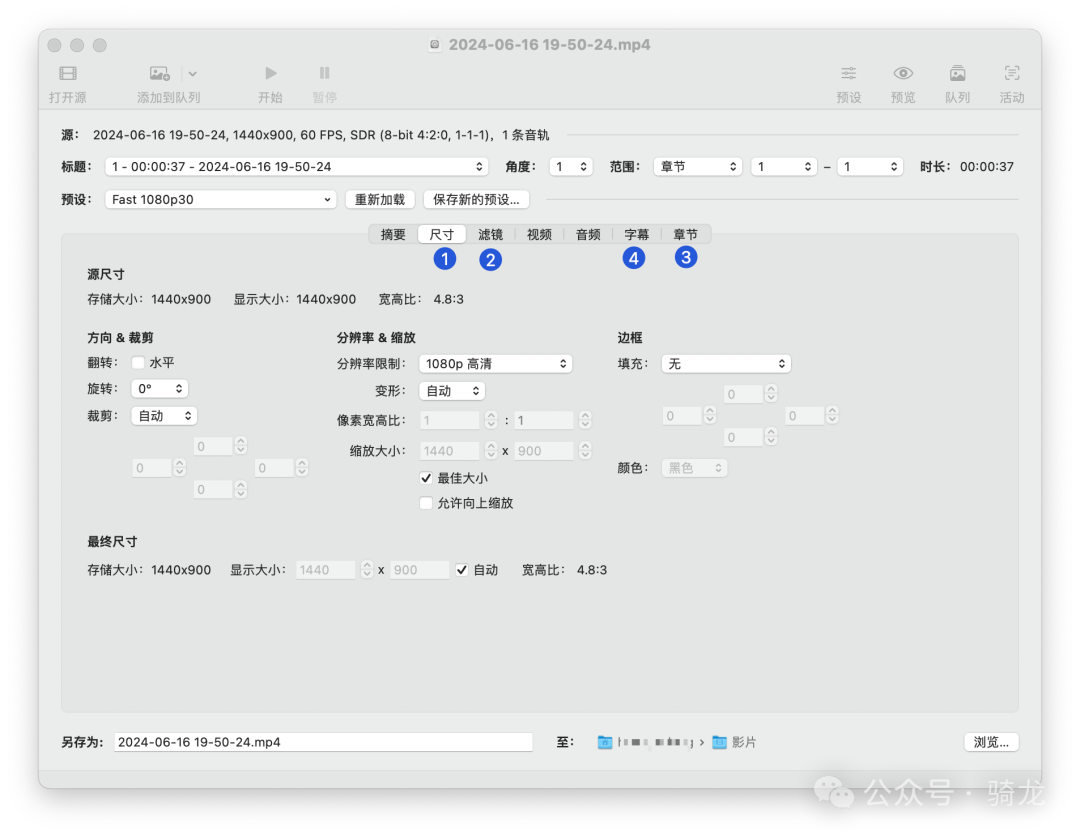Image resolution: width=1080 pixels, height=836 pixels.
Task: Click 保存新的预设... button
Action: click(476, 200)
